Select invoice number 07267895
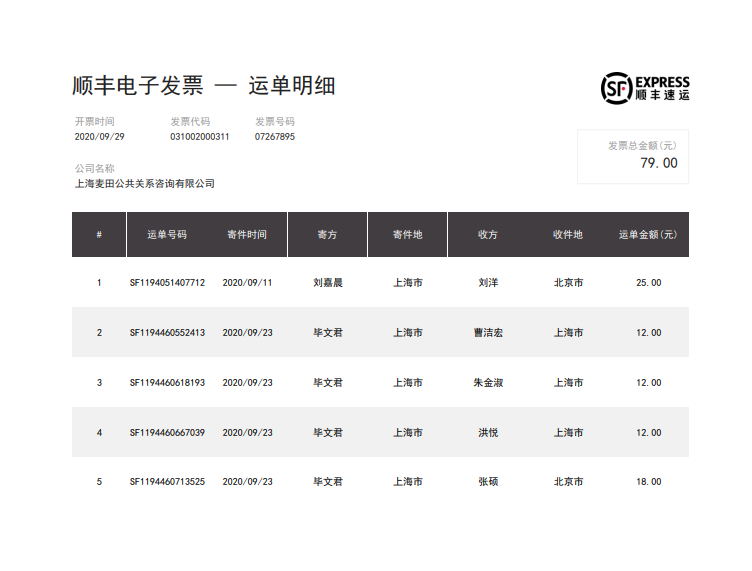 [x=275, y=137]
